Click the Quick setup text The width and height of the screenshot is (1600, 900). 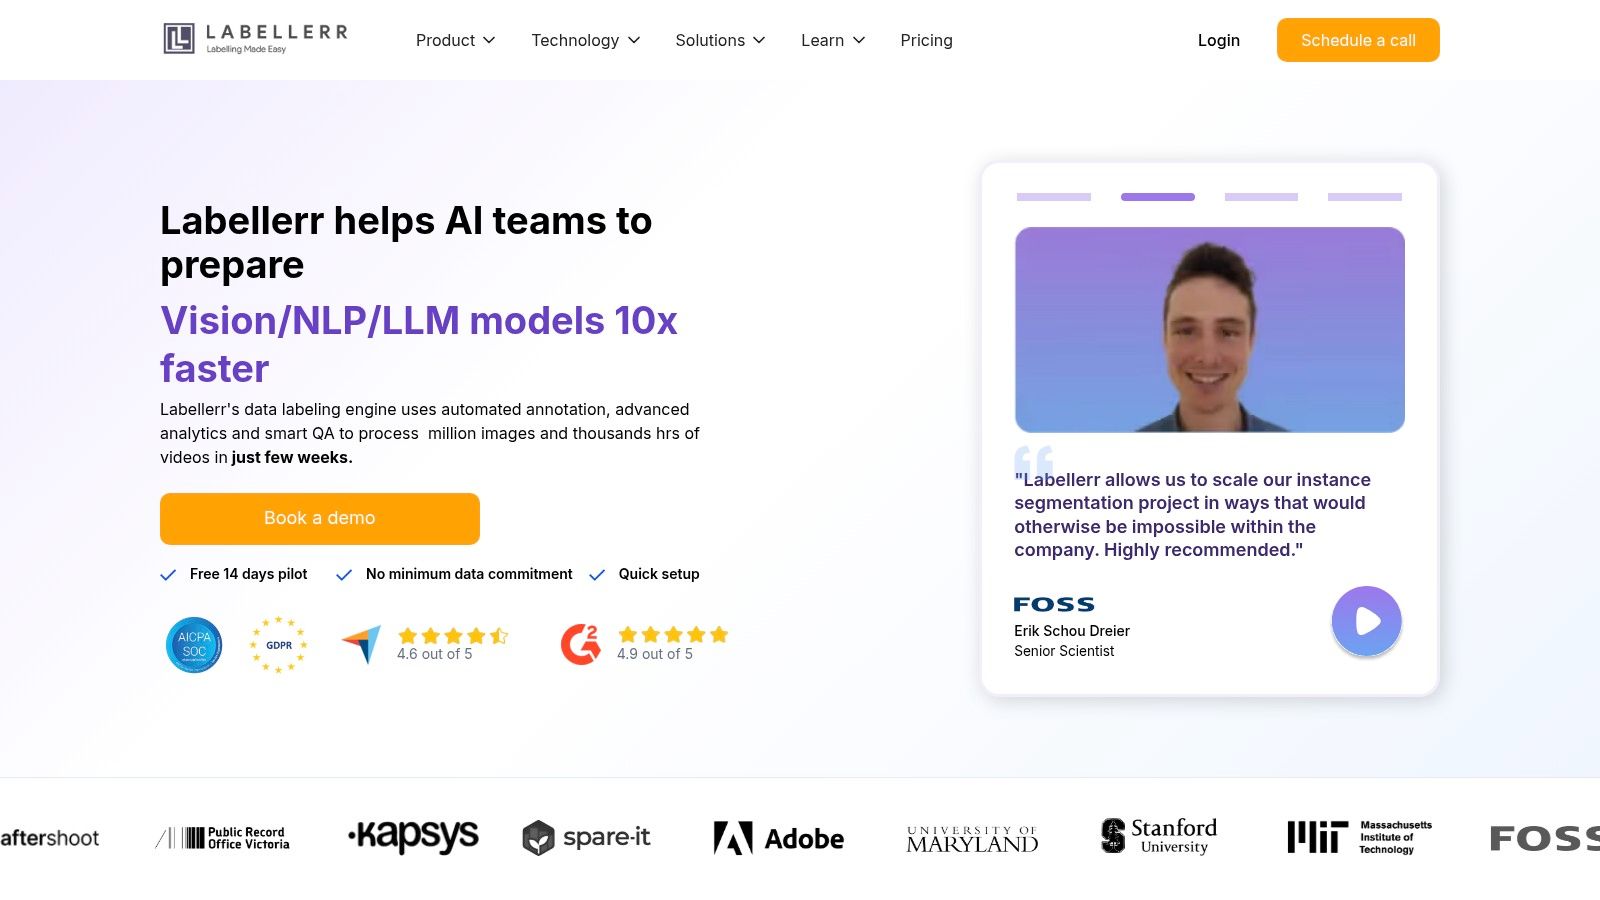[x=659, y=574]
